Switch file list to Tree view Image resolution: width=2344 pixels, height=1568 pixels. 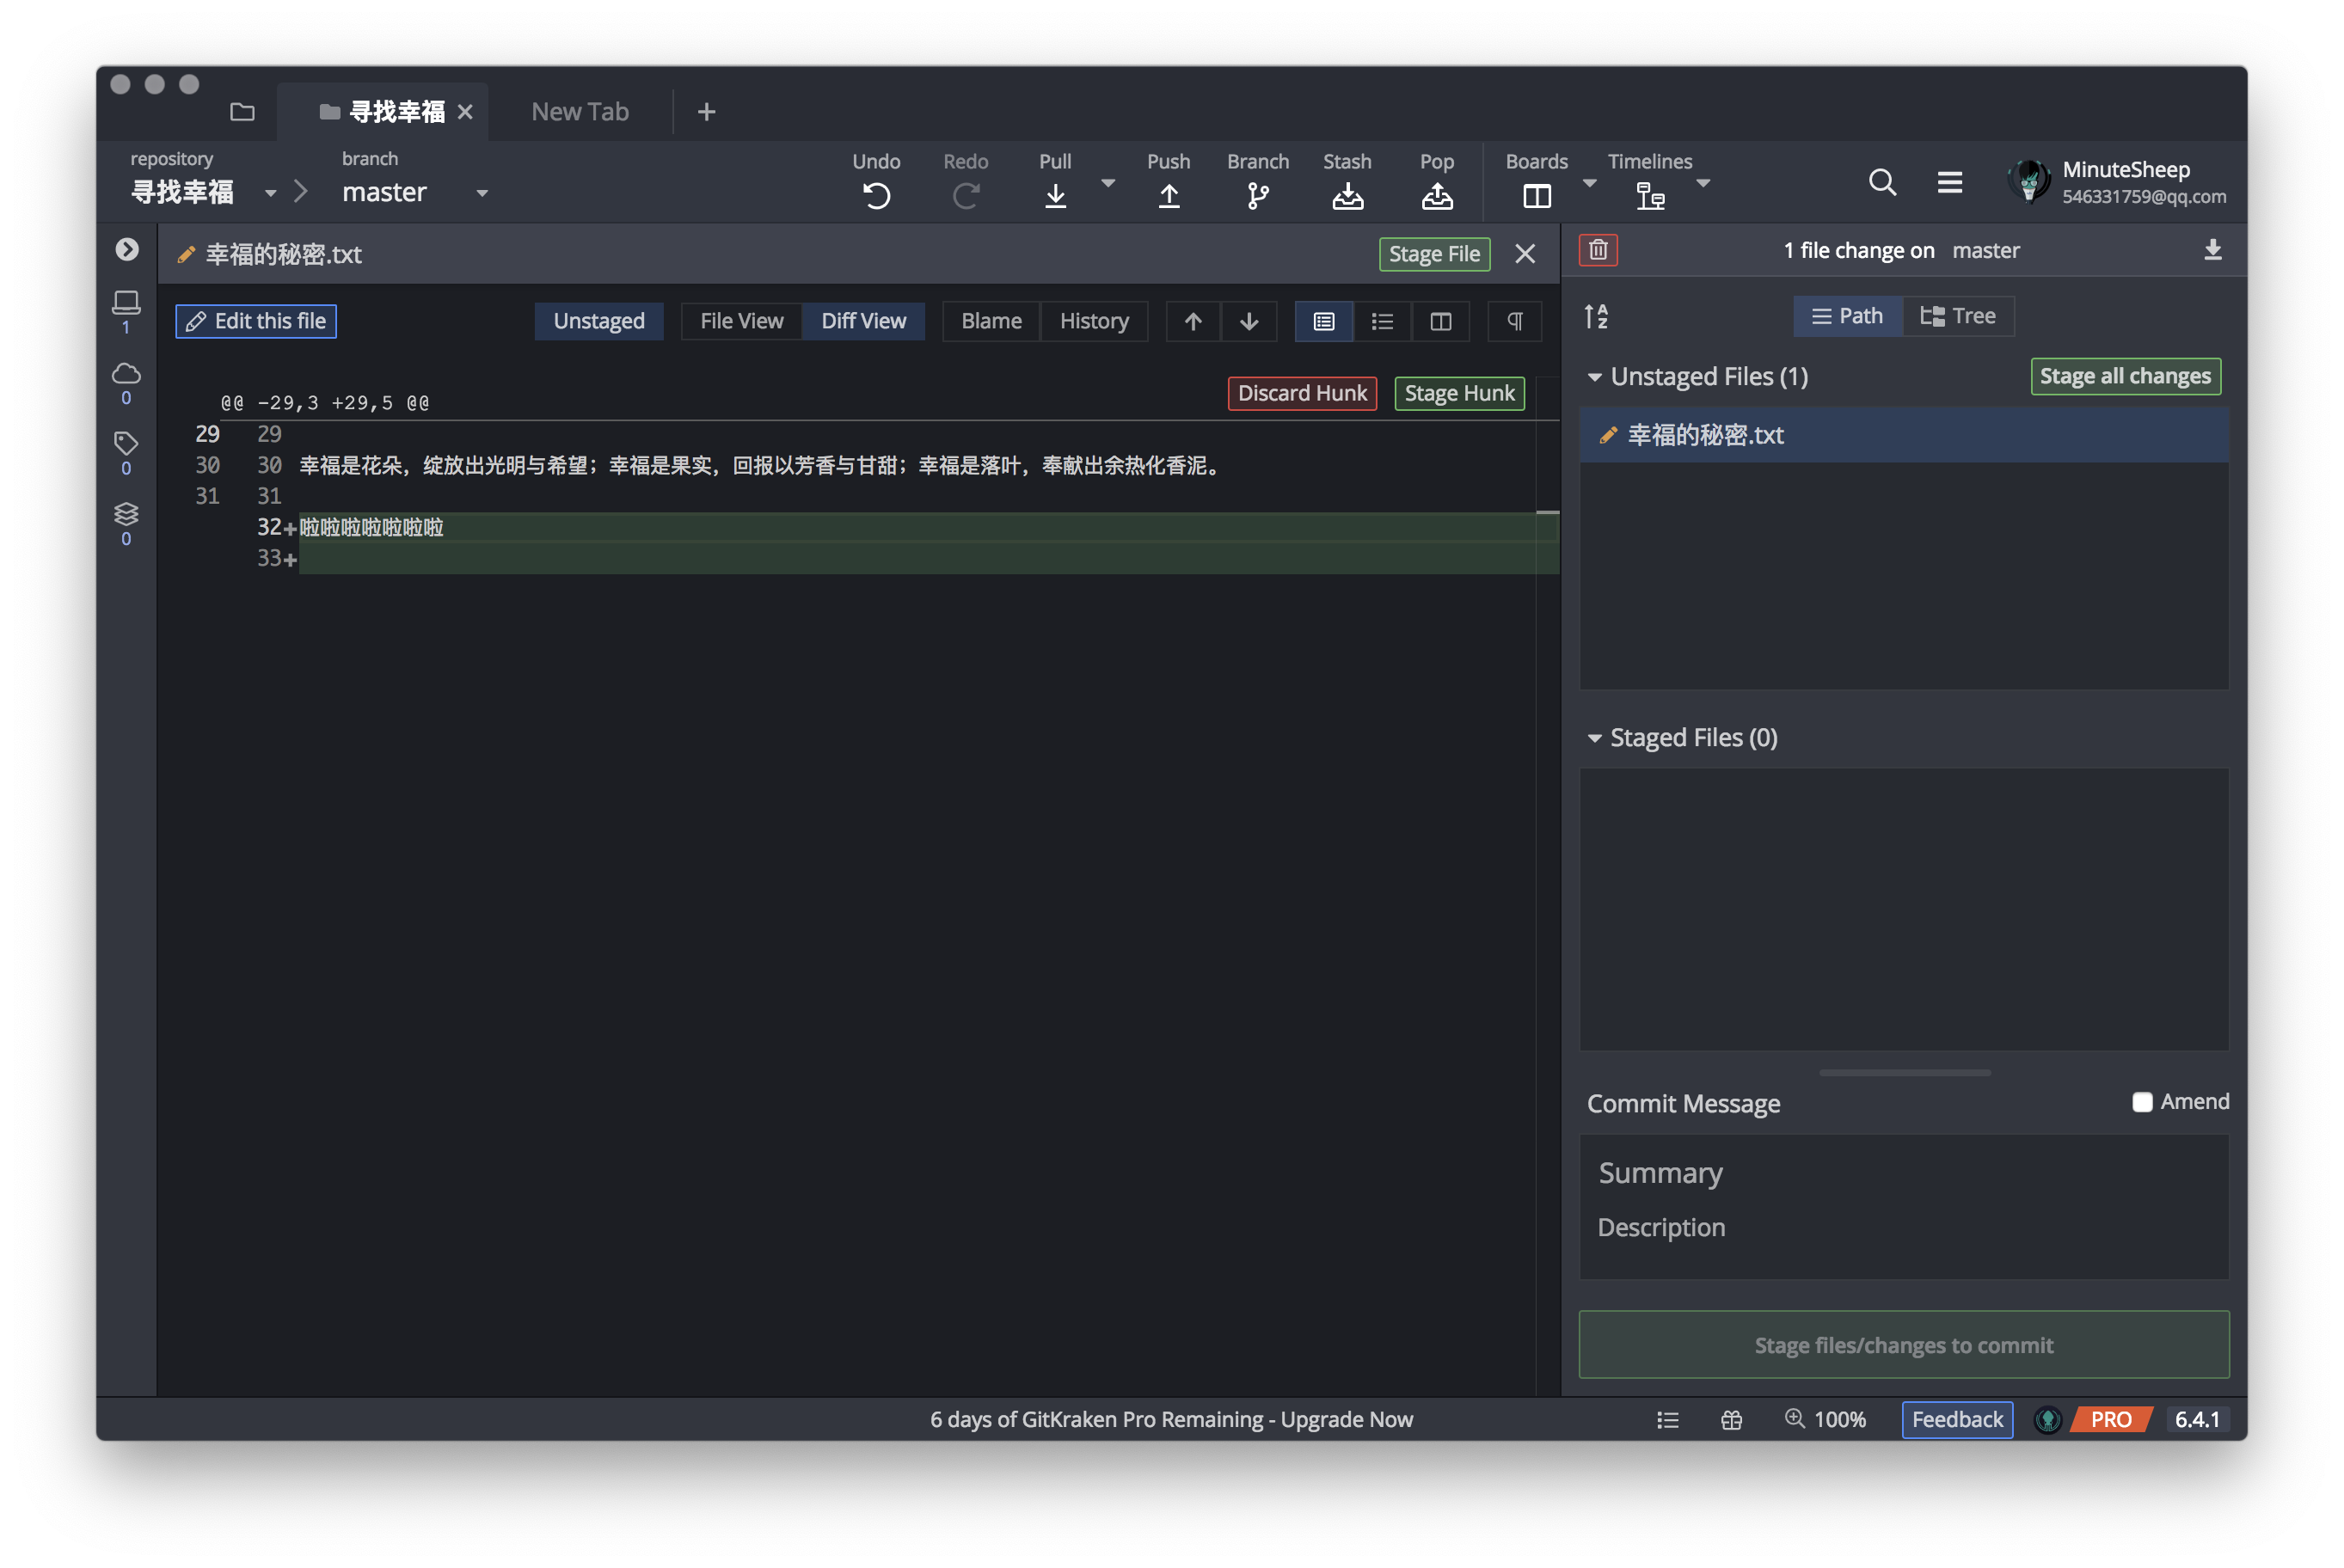pos(1957,316)
